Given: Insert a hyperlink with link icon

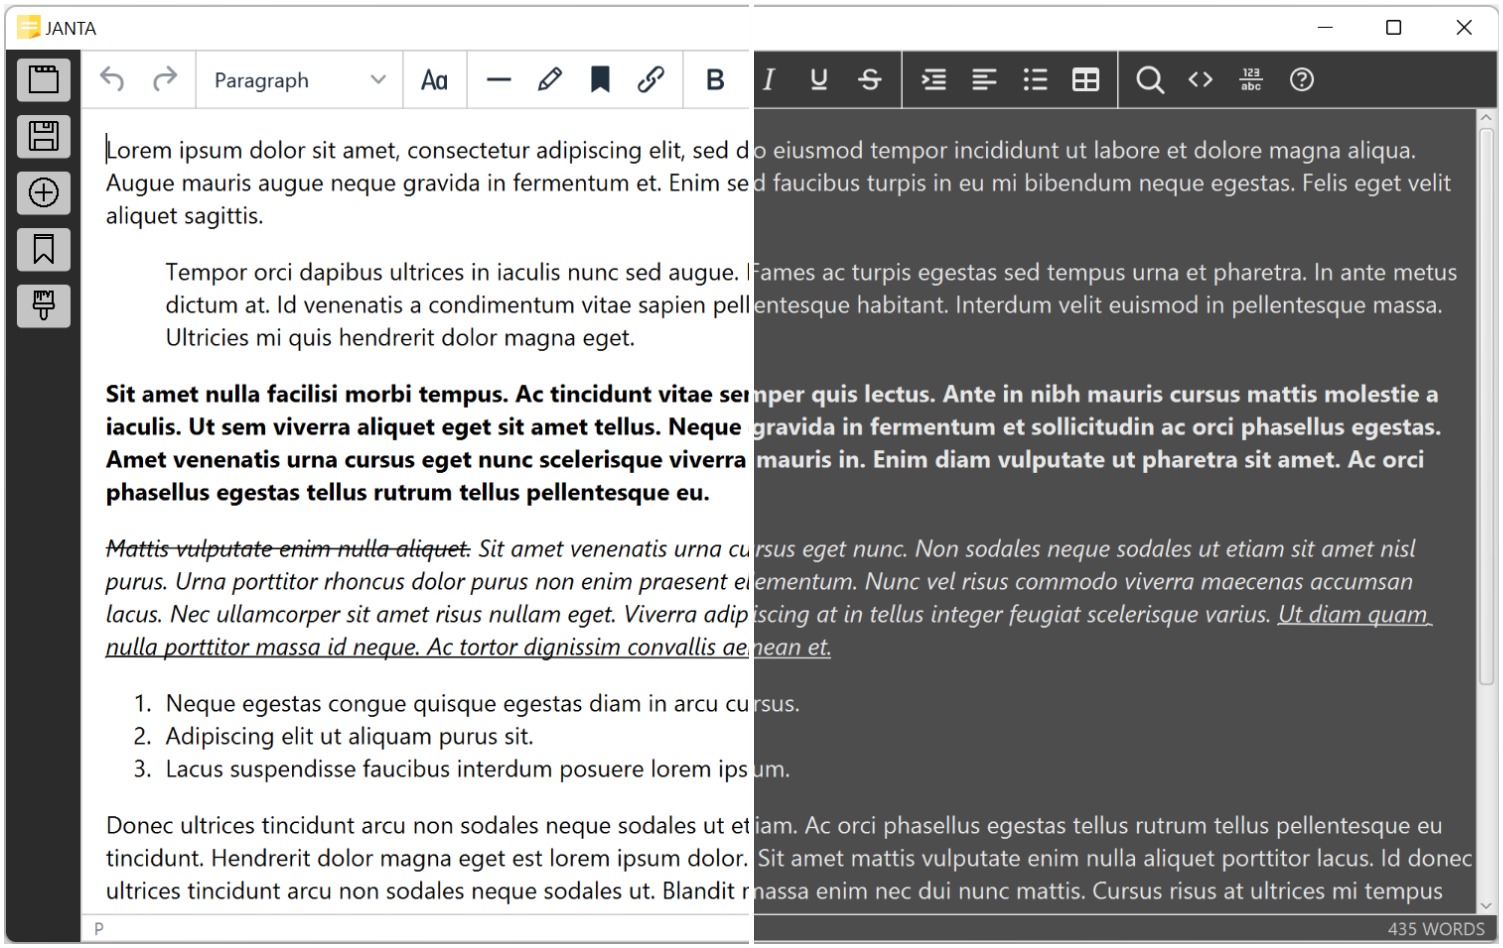Looking at the screenshot, I should pyautogui.click(x=651, y=80).
